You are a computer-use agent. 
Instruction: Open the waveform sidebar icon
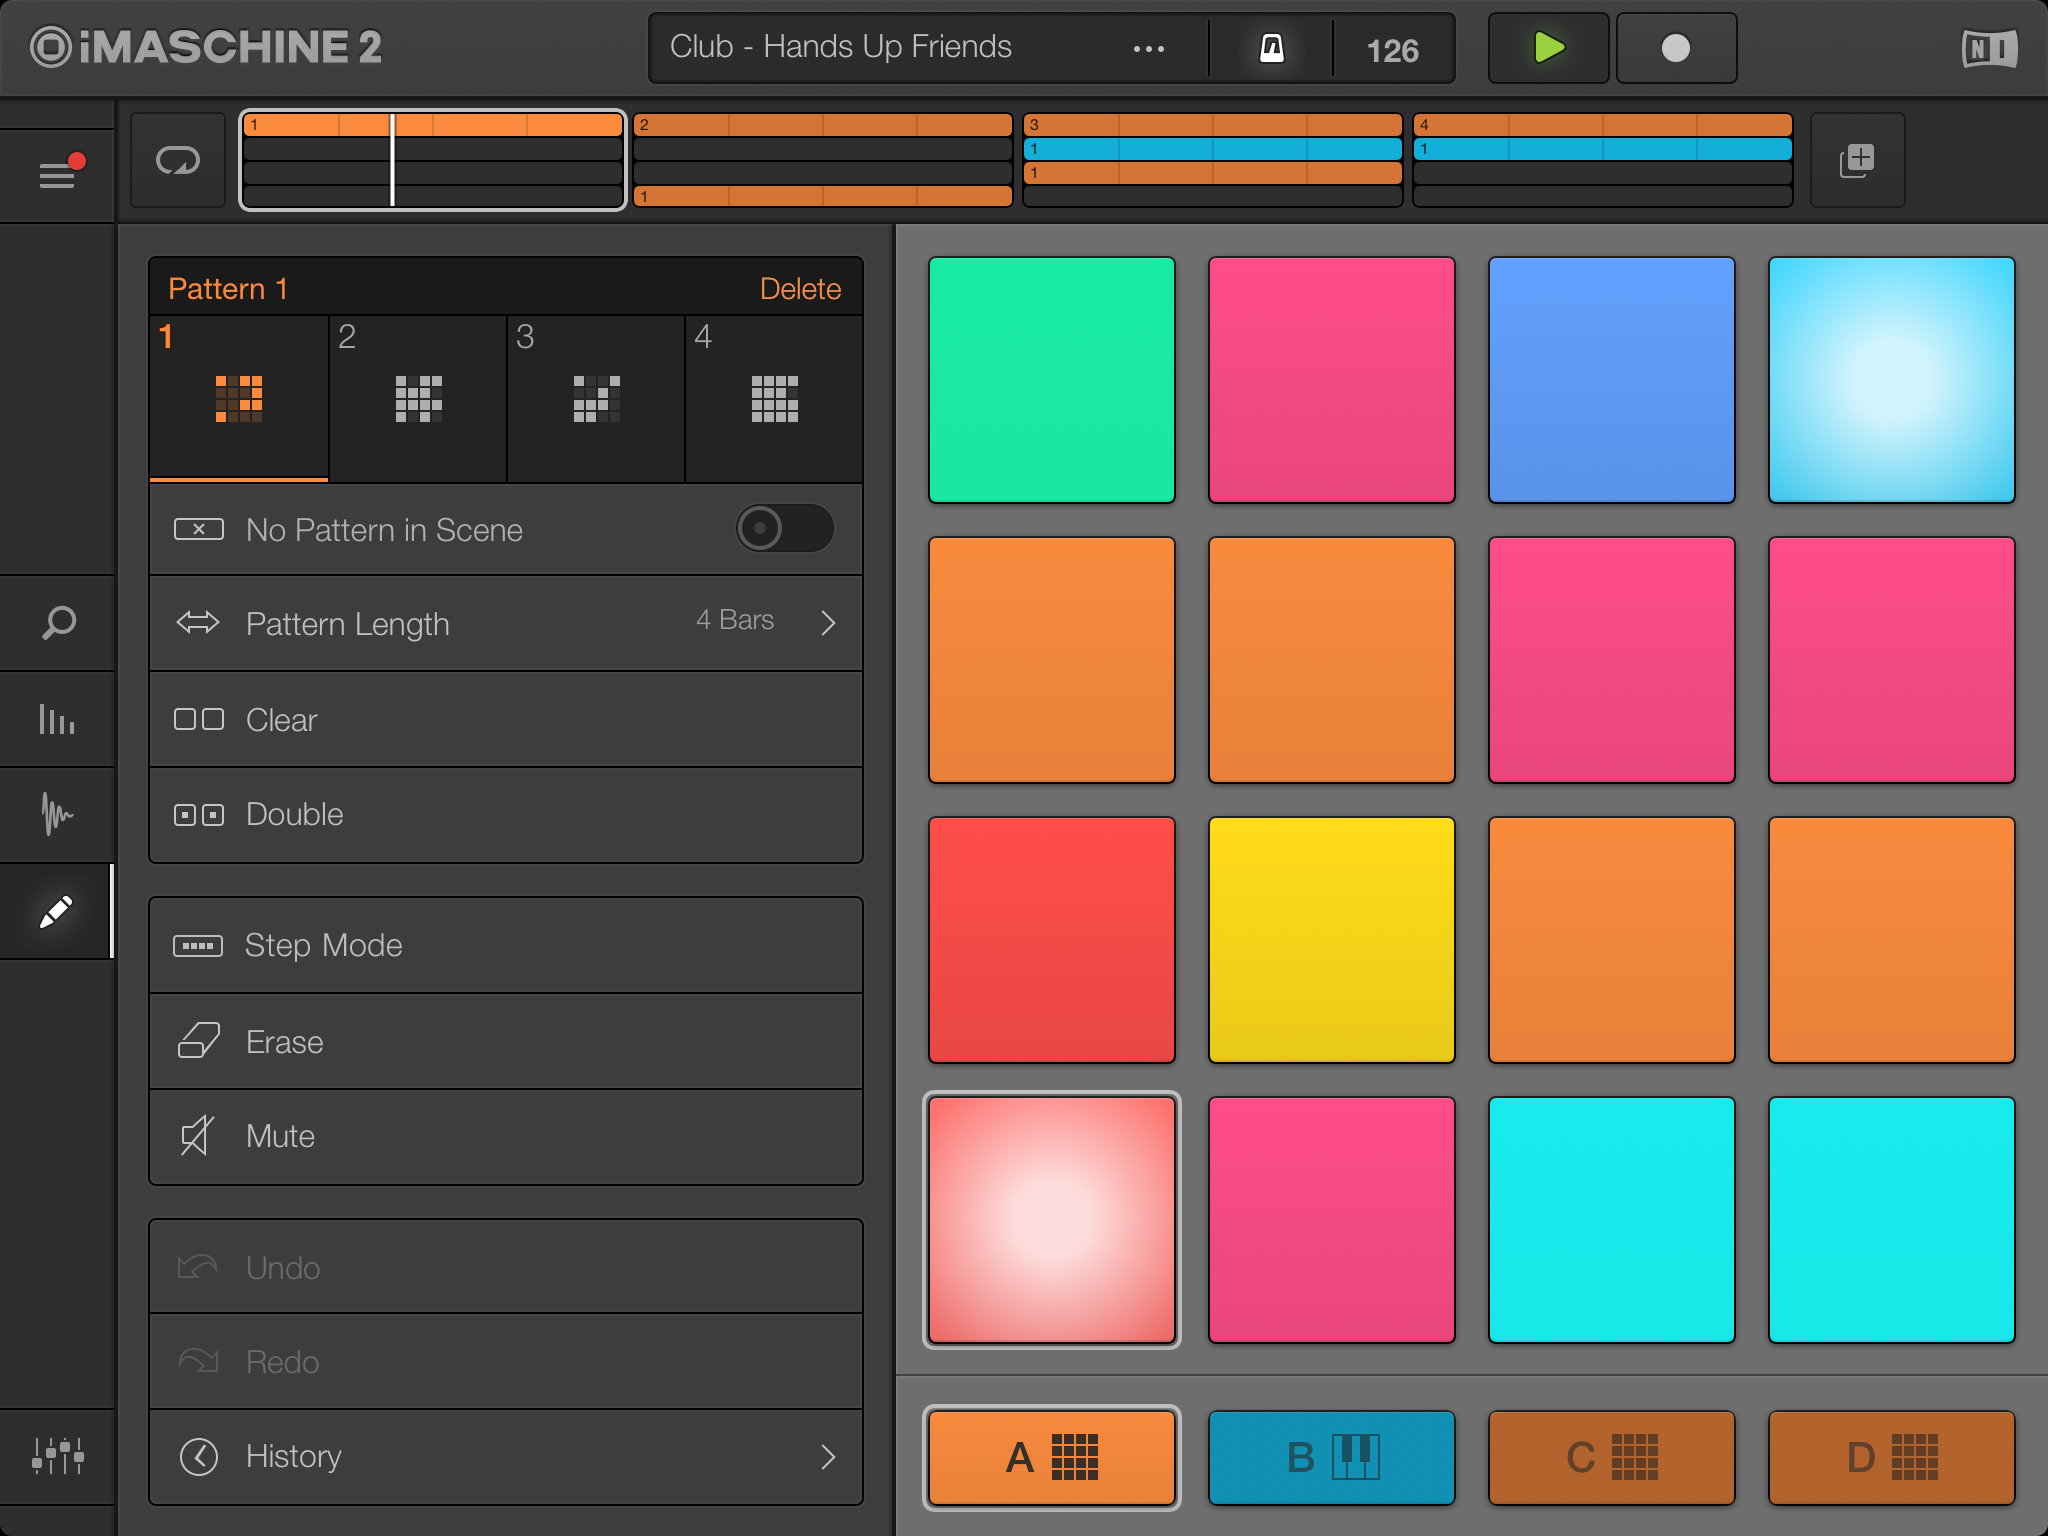[x=58, y=814]
